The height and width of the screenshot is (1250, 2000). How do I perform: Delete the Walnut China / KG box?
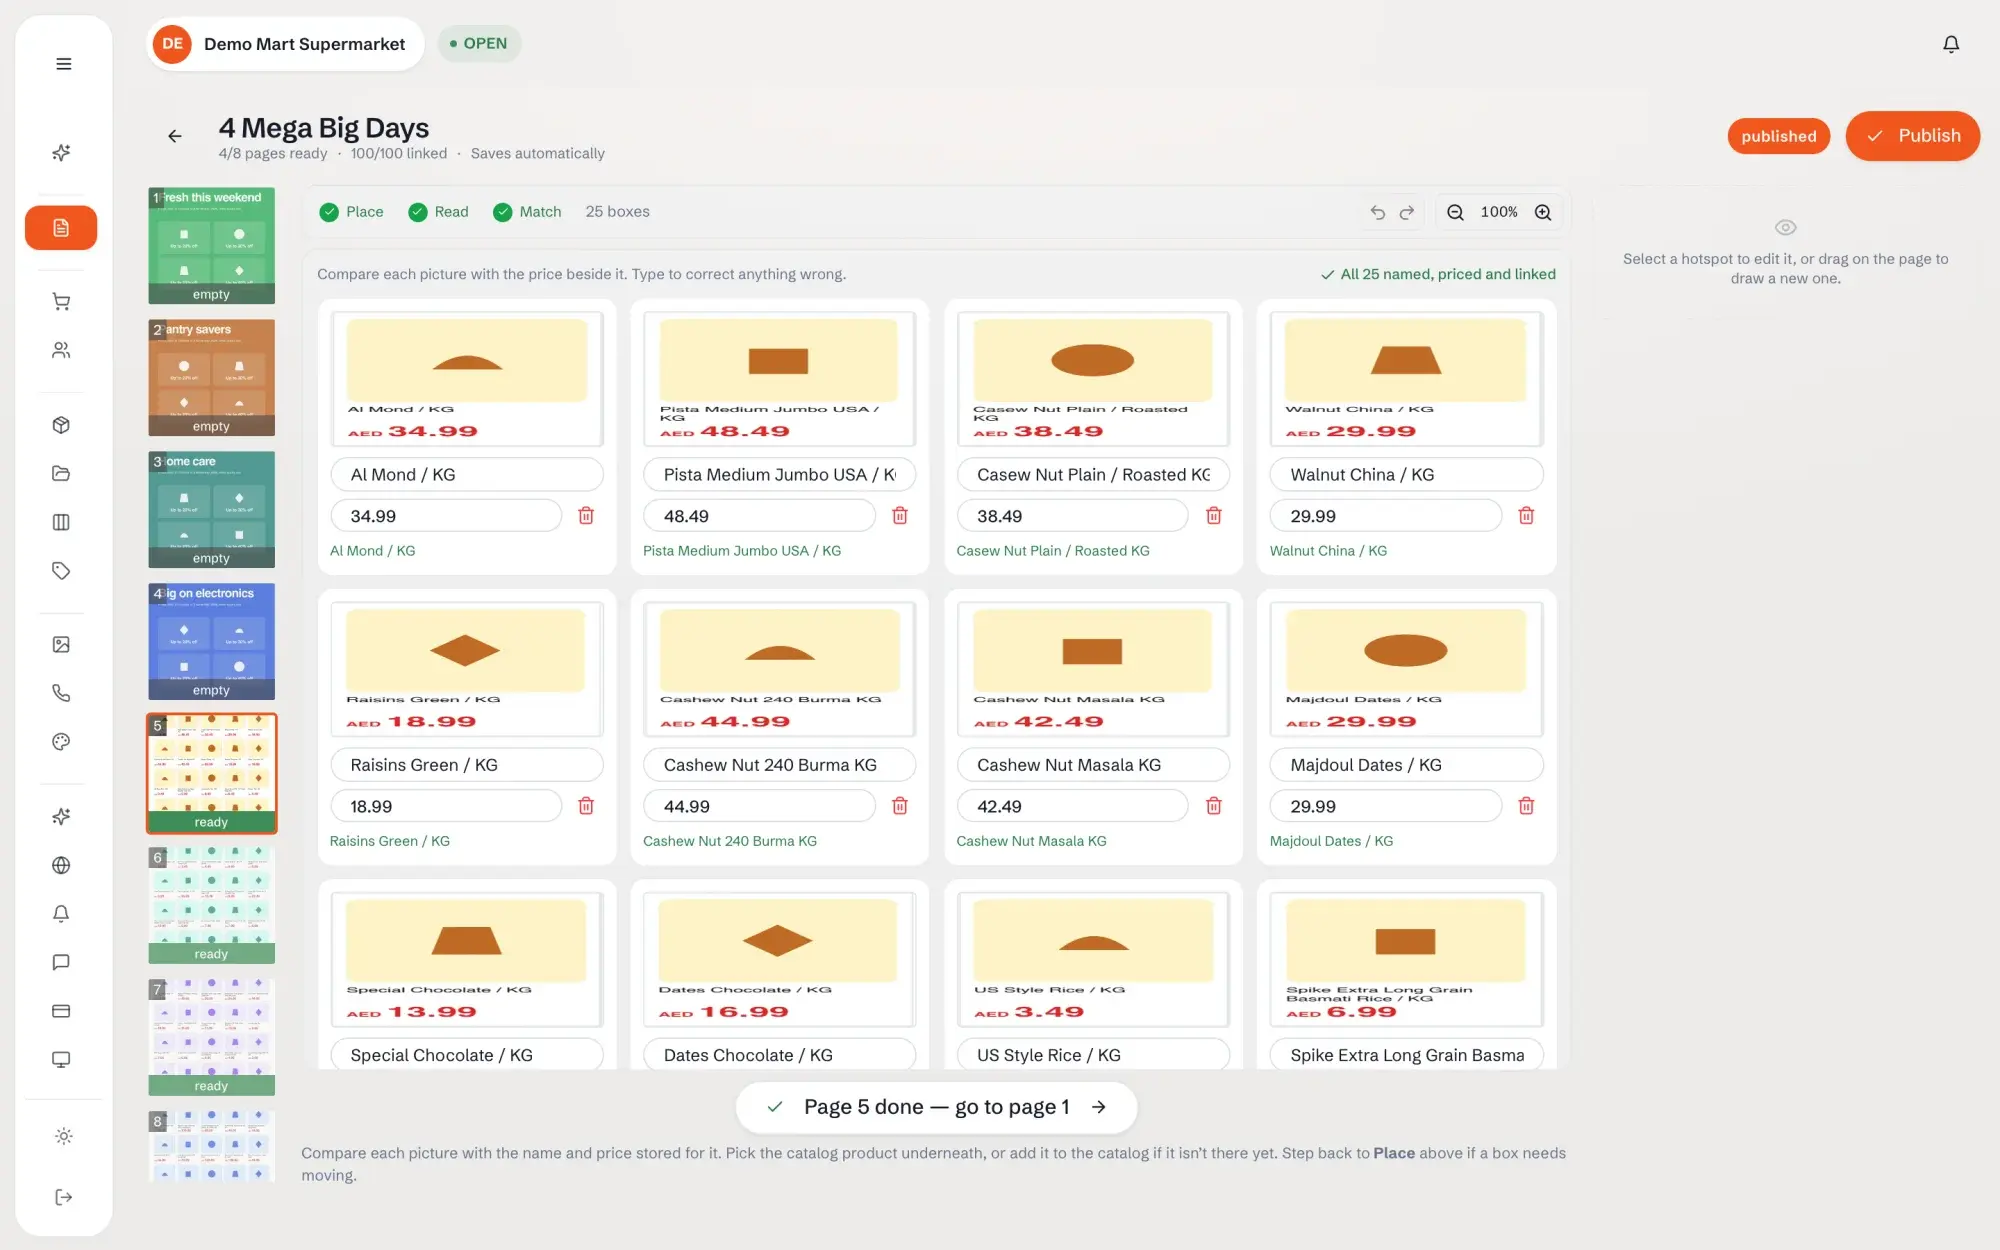tap(1526, 516)
